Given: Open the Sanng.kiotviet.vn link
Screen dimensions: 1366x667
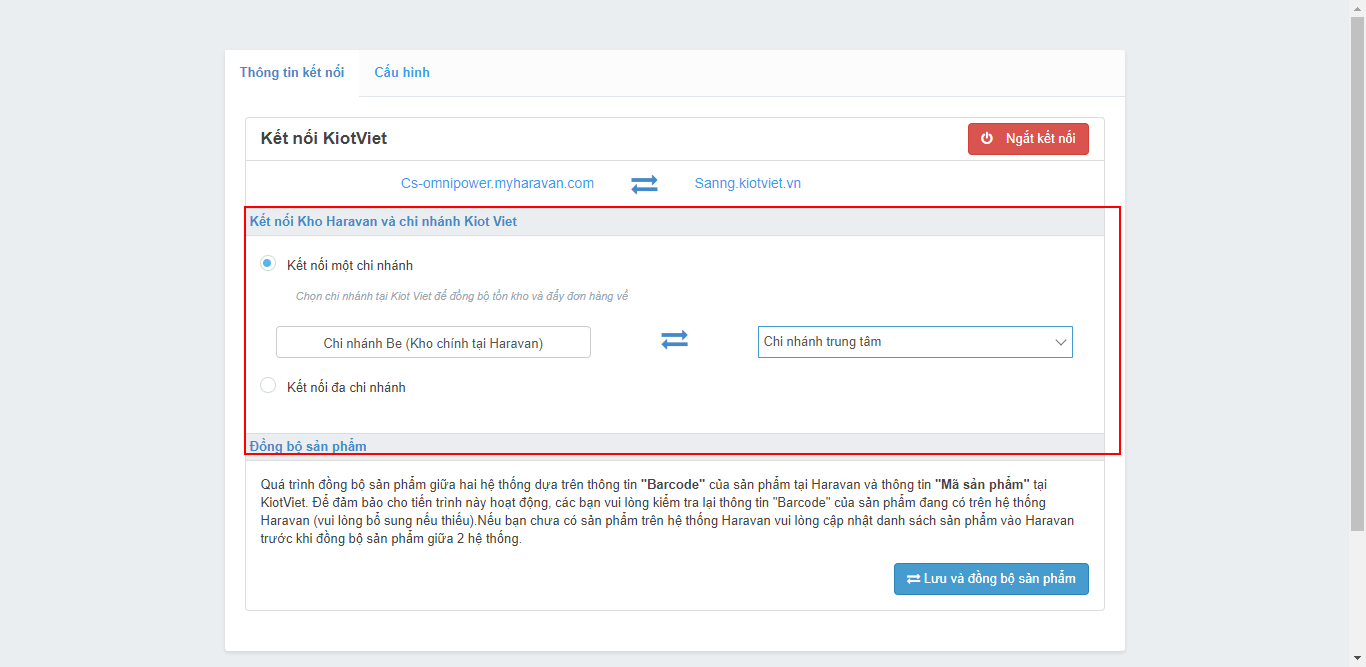Looking at the screenshot, I should (x=747, y=184).
